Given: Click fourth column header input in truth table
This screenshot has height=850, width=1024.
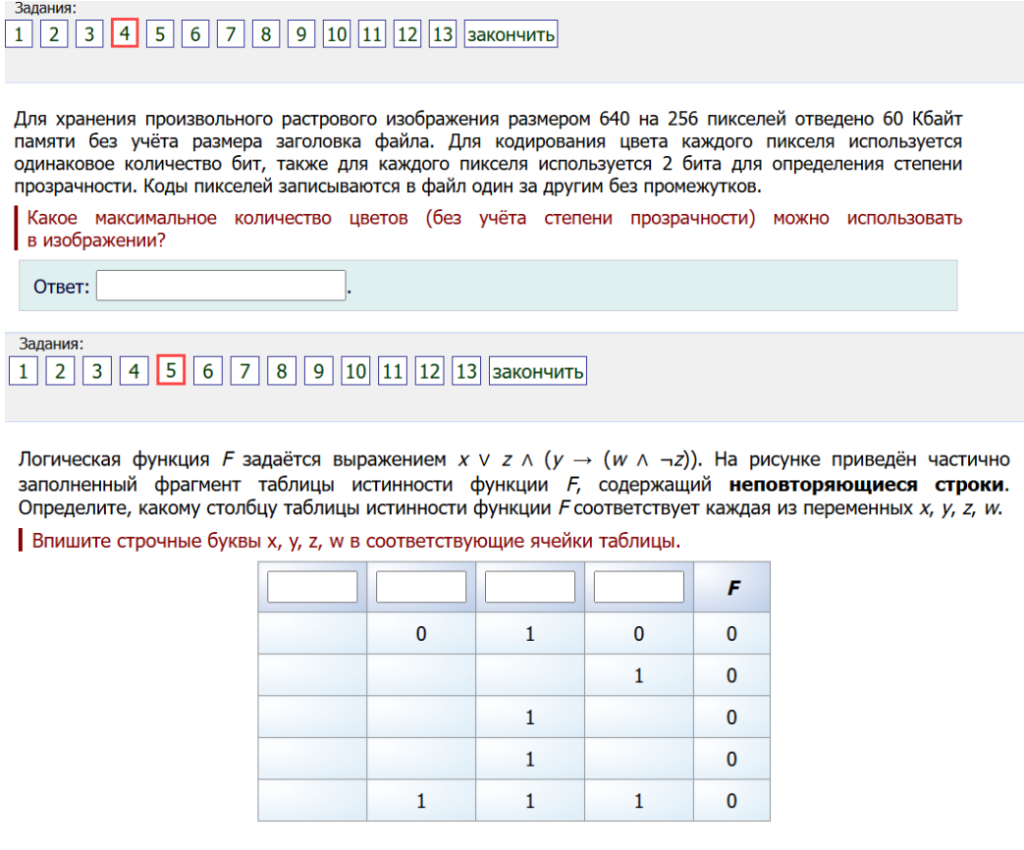Looking at the screenshot, I should [639, 587].
